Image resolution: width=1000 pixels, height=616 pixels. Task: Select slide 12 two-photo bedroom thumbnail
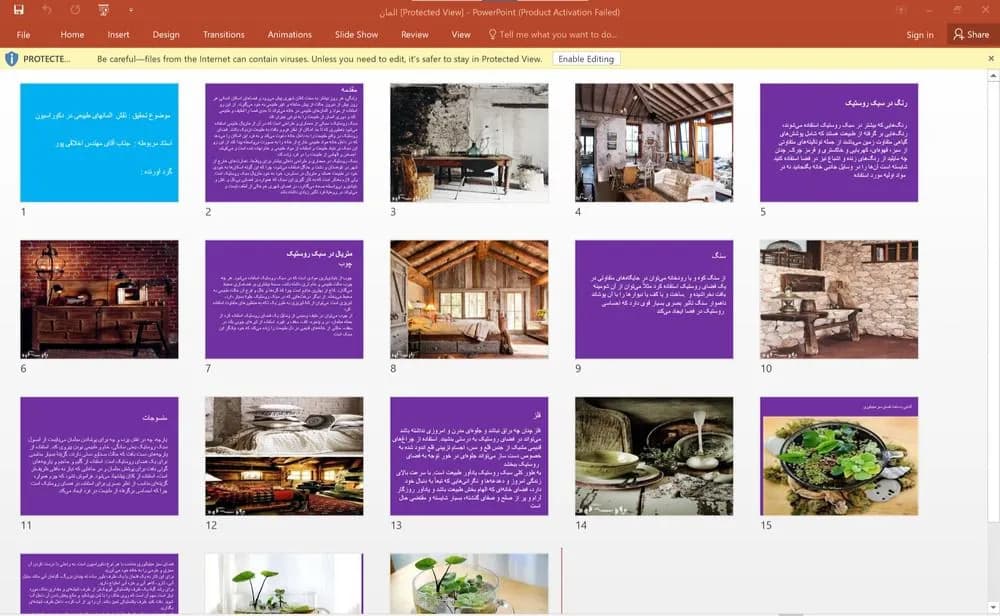(x=284, y=456)
